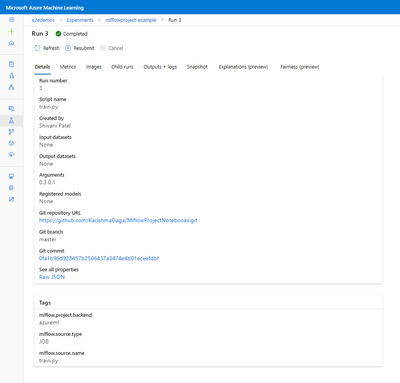Click the Experiments breadcrumb link
The height and width of the screenshot is (383, 400).
(80, 20)
